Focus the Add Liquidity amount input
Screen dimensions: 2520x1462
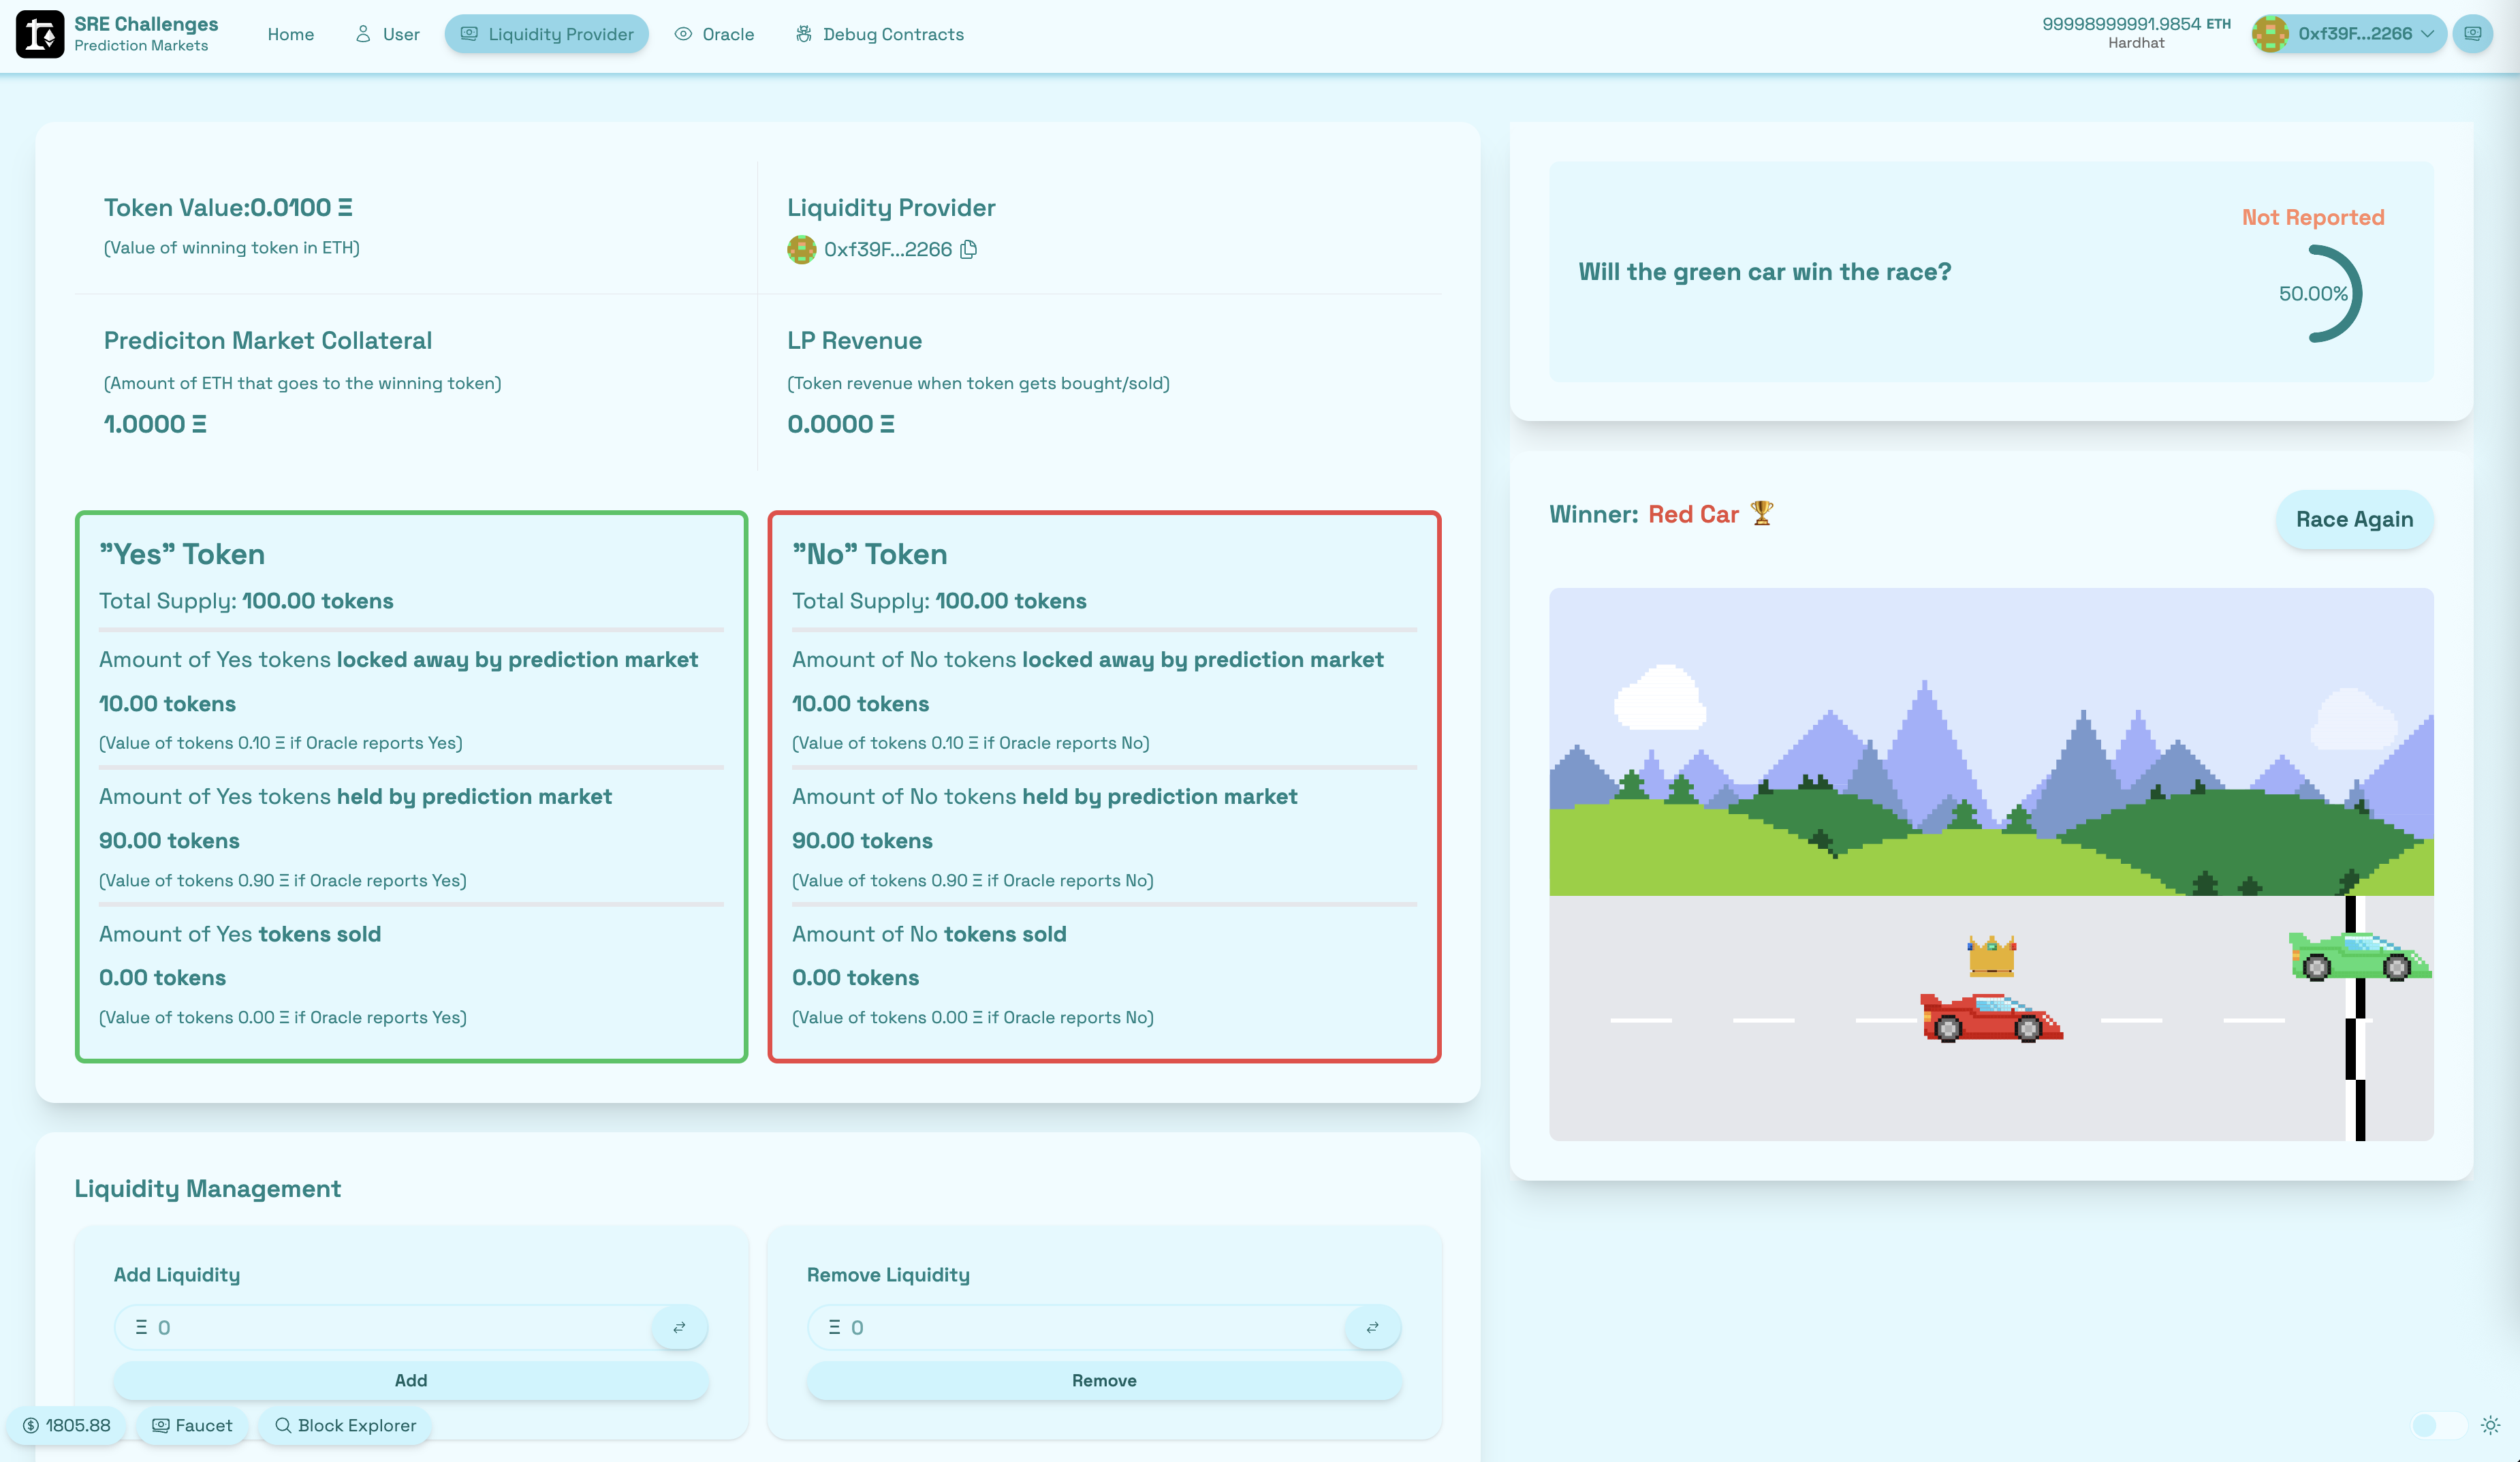pos(400,1327)
